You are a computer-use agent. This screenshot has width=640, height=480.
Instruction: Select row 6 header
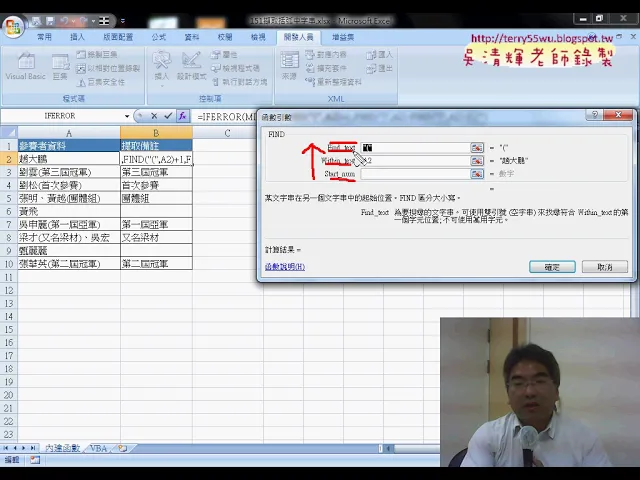[9, 211]
